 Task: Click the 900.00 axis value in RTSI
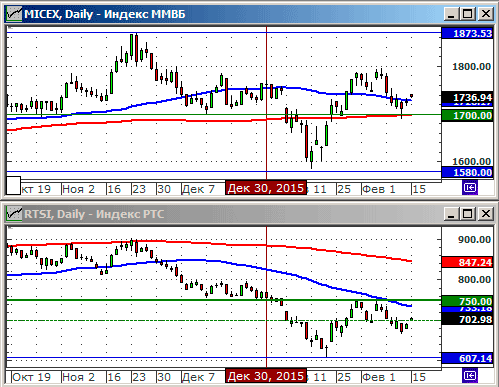[x=474, y=240]
